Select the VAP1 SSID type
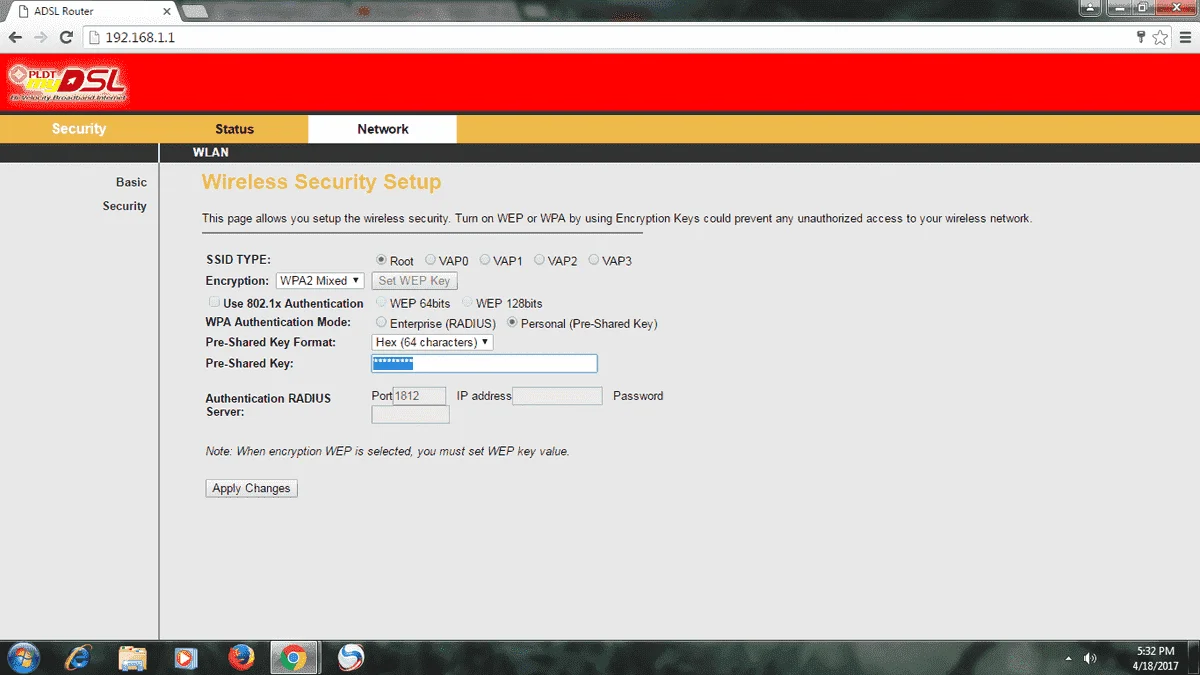Image resolution: width=1200 pixels, height=675 pixels. point(485,260)
